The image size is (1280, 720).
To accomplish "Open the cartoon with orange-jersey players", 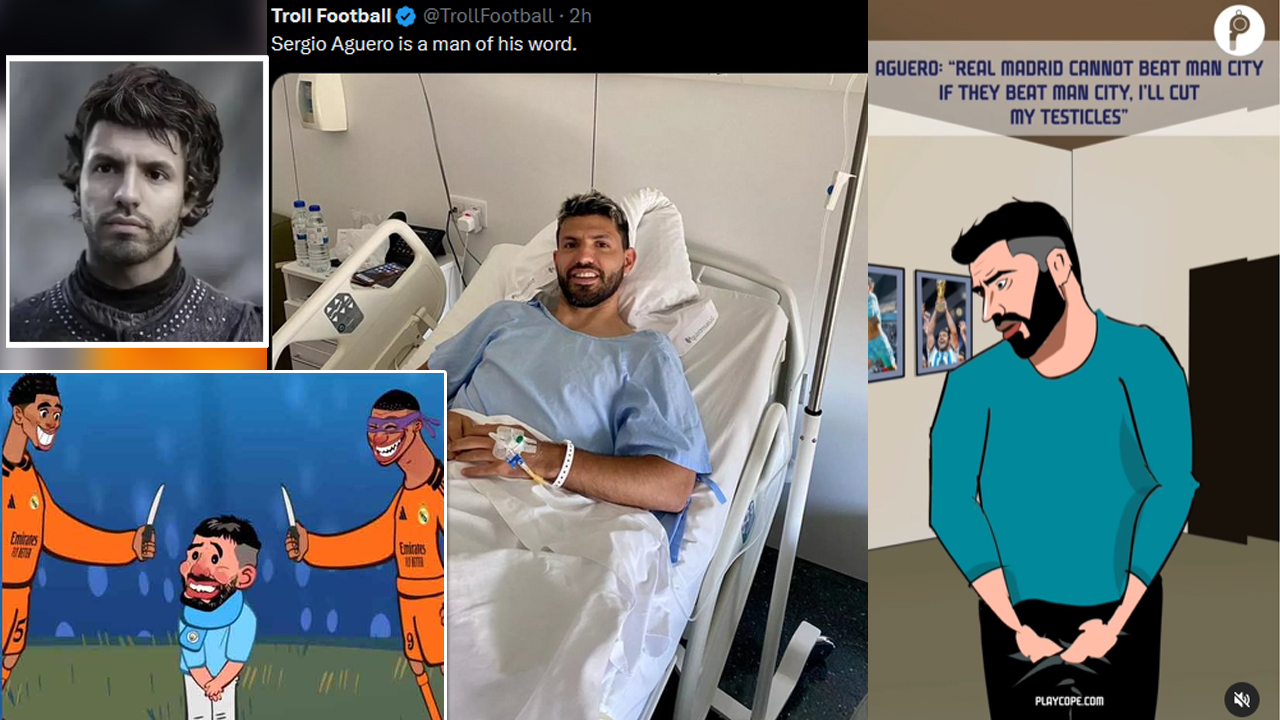I will 222,546.
